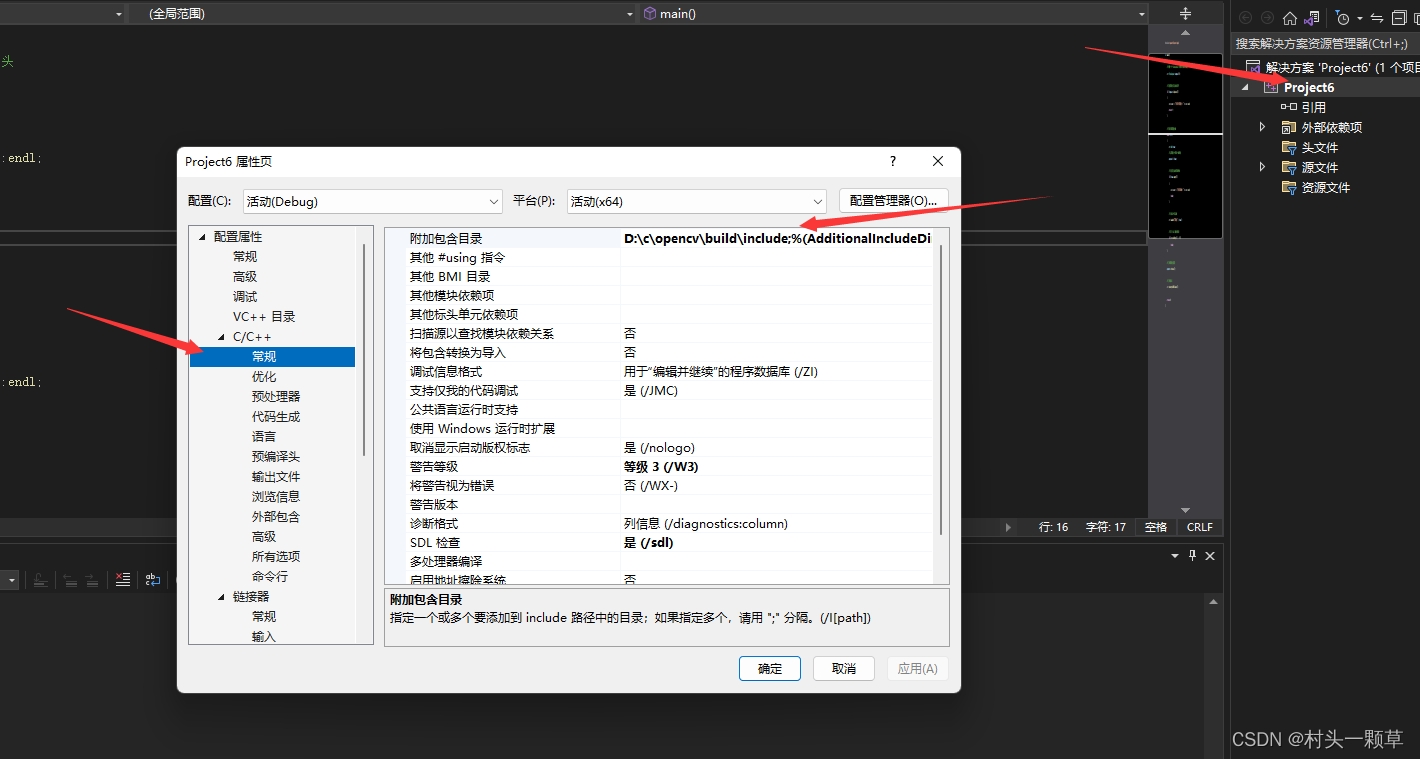Image resolution: width=1420 pixels, height=759 pixels.
Task: Toggle word wrap icon in output panel
Action: point(153,579)
